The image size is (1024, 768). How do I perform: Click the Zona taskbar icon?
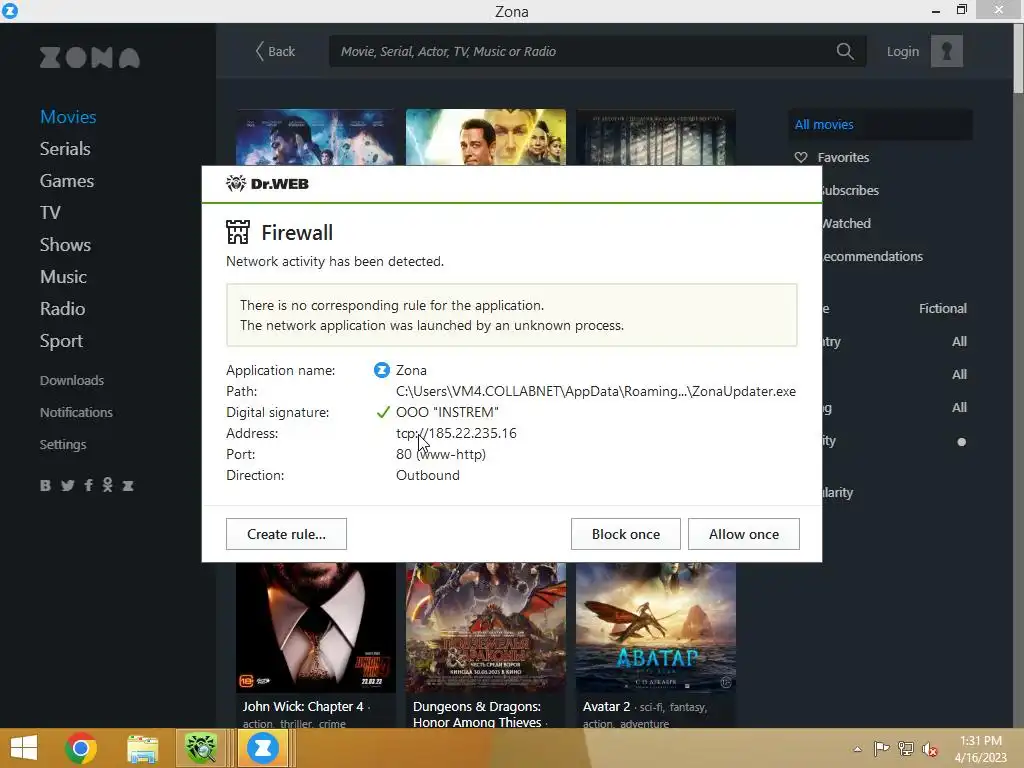[x=263, y=748]
